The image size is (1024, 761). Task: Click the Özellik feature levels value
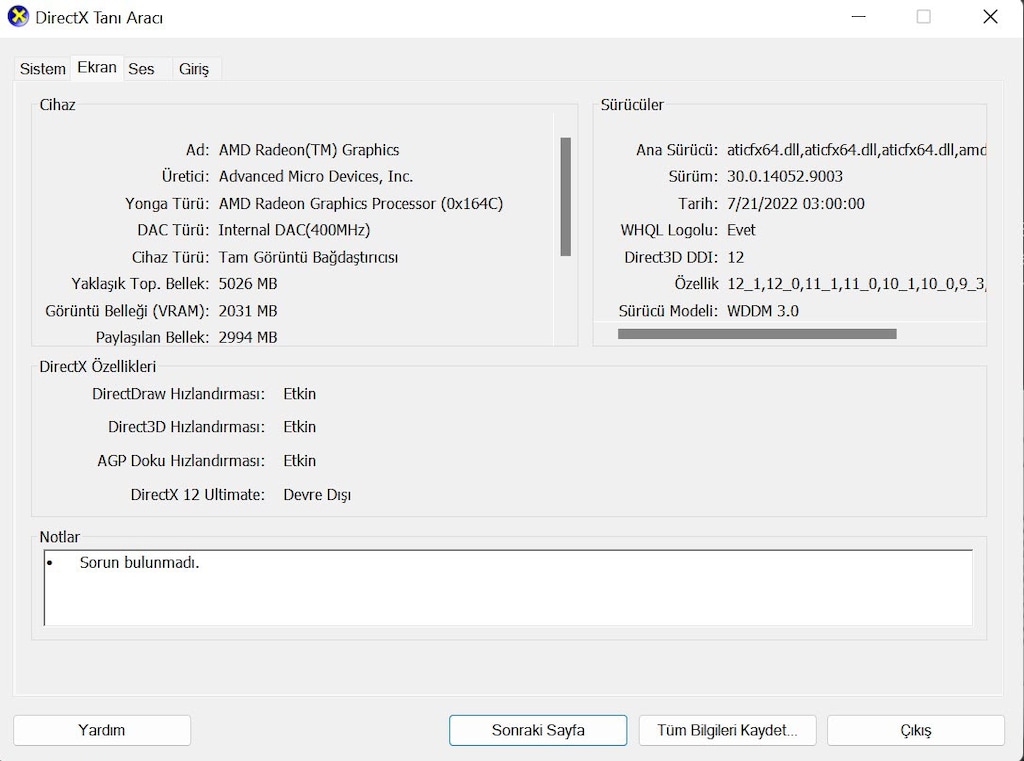(856, 284)
